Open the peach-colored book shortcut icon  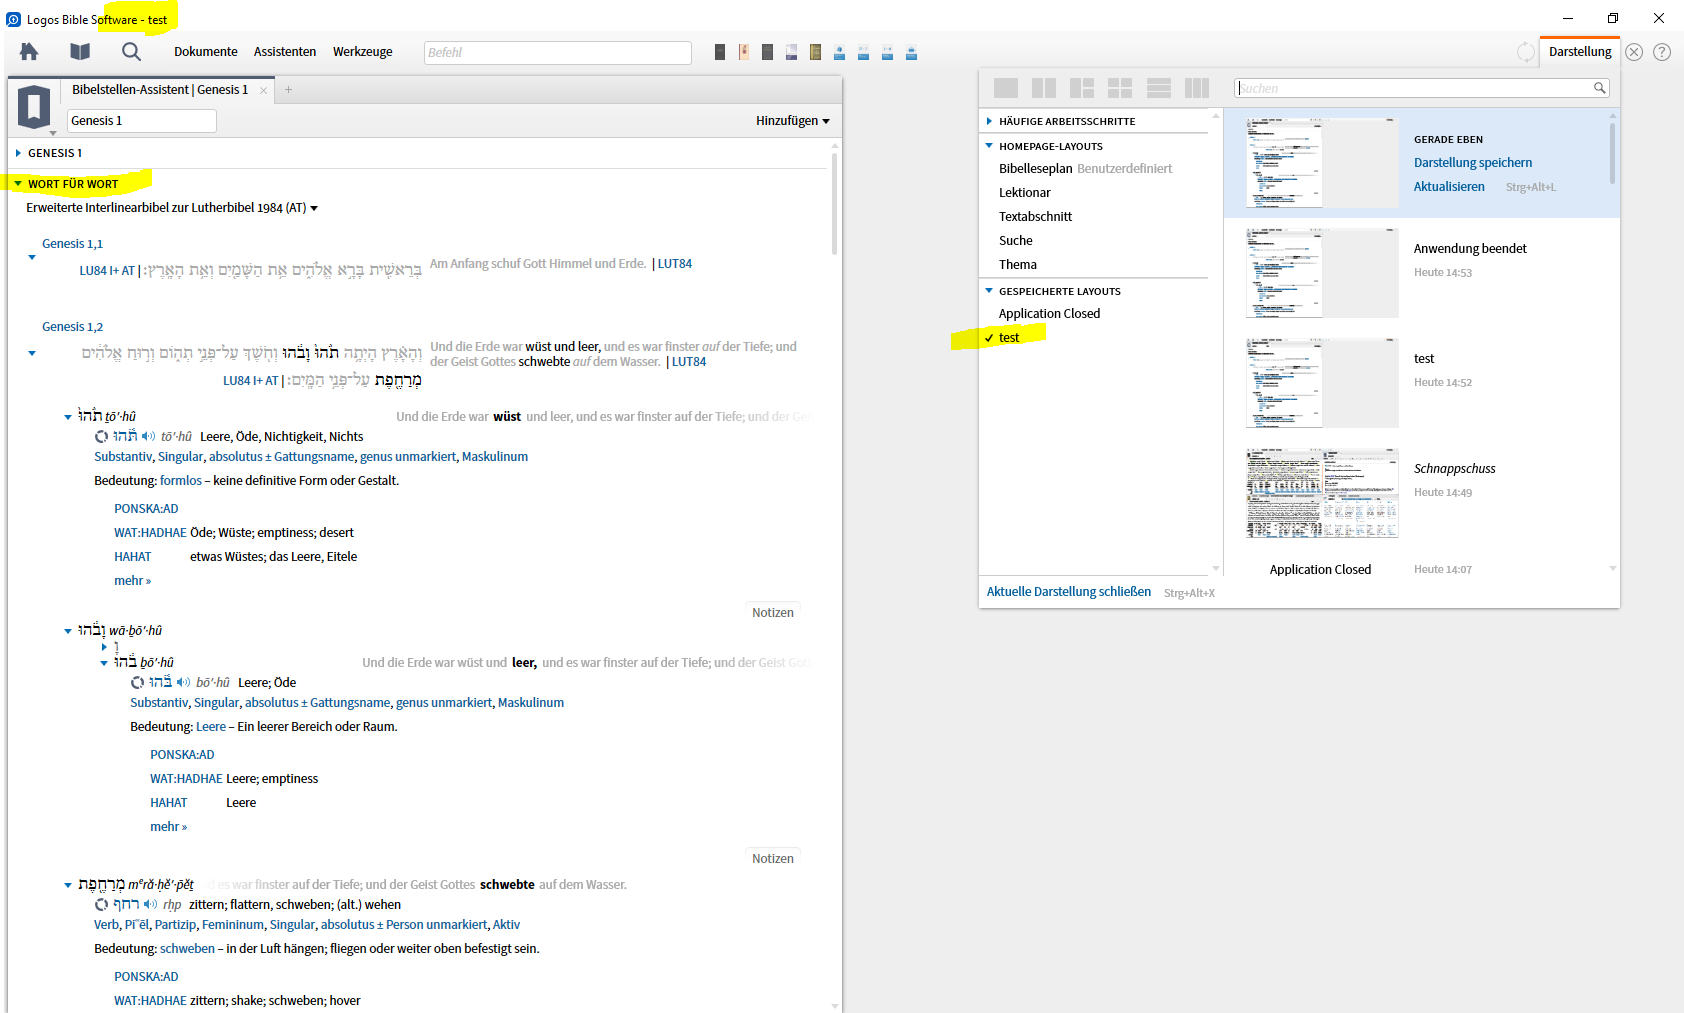pyautogui.click(x=744, y=52)
